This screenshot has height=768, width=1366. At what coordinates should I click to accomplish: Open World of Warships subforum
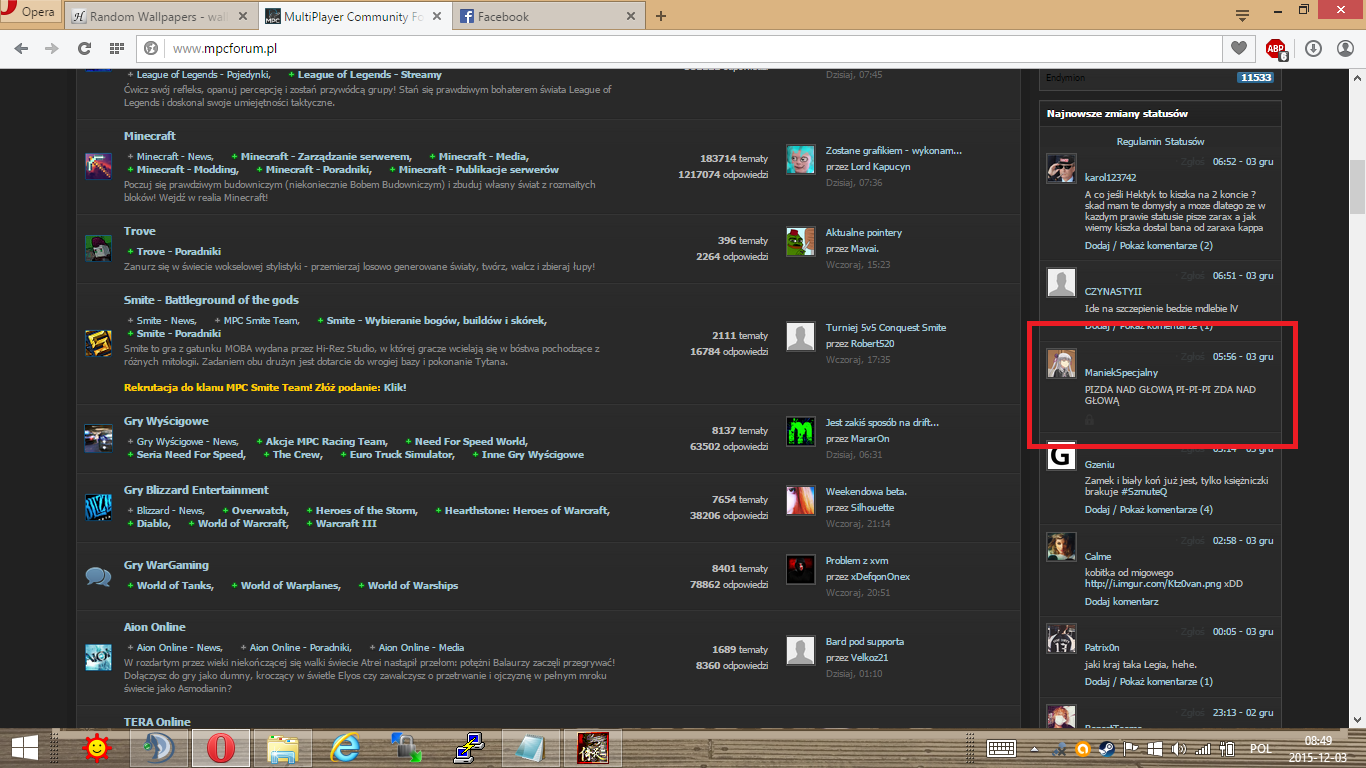click(x=413, y=586)
